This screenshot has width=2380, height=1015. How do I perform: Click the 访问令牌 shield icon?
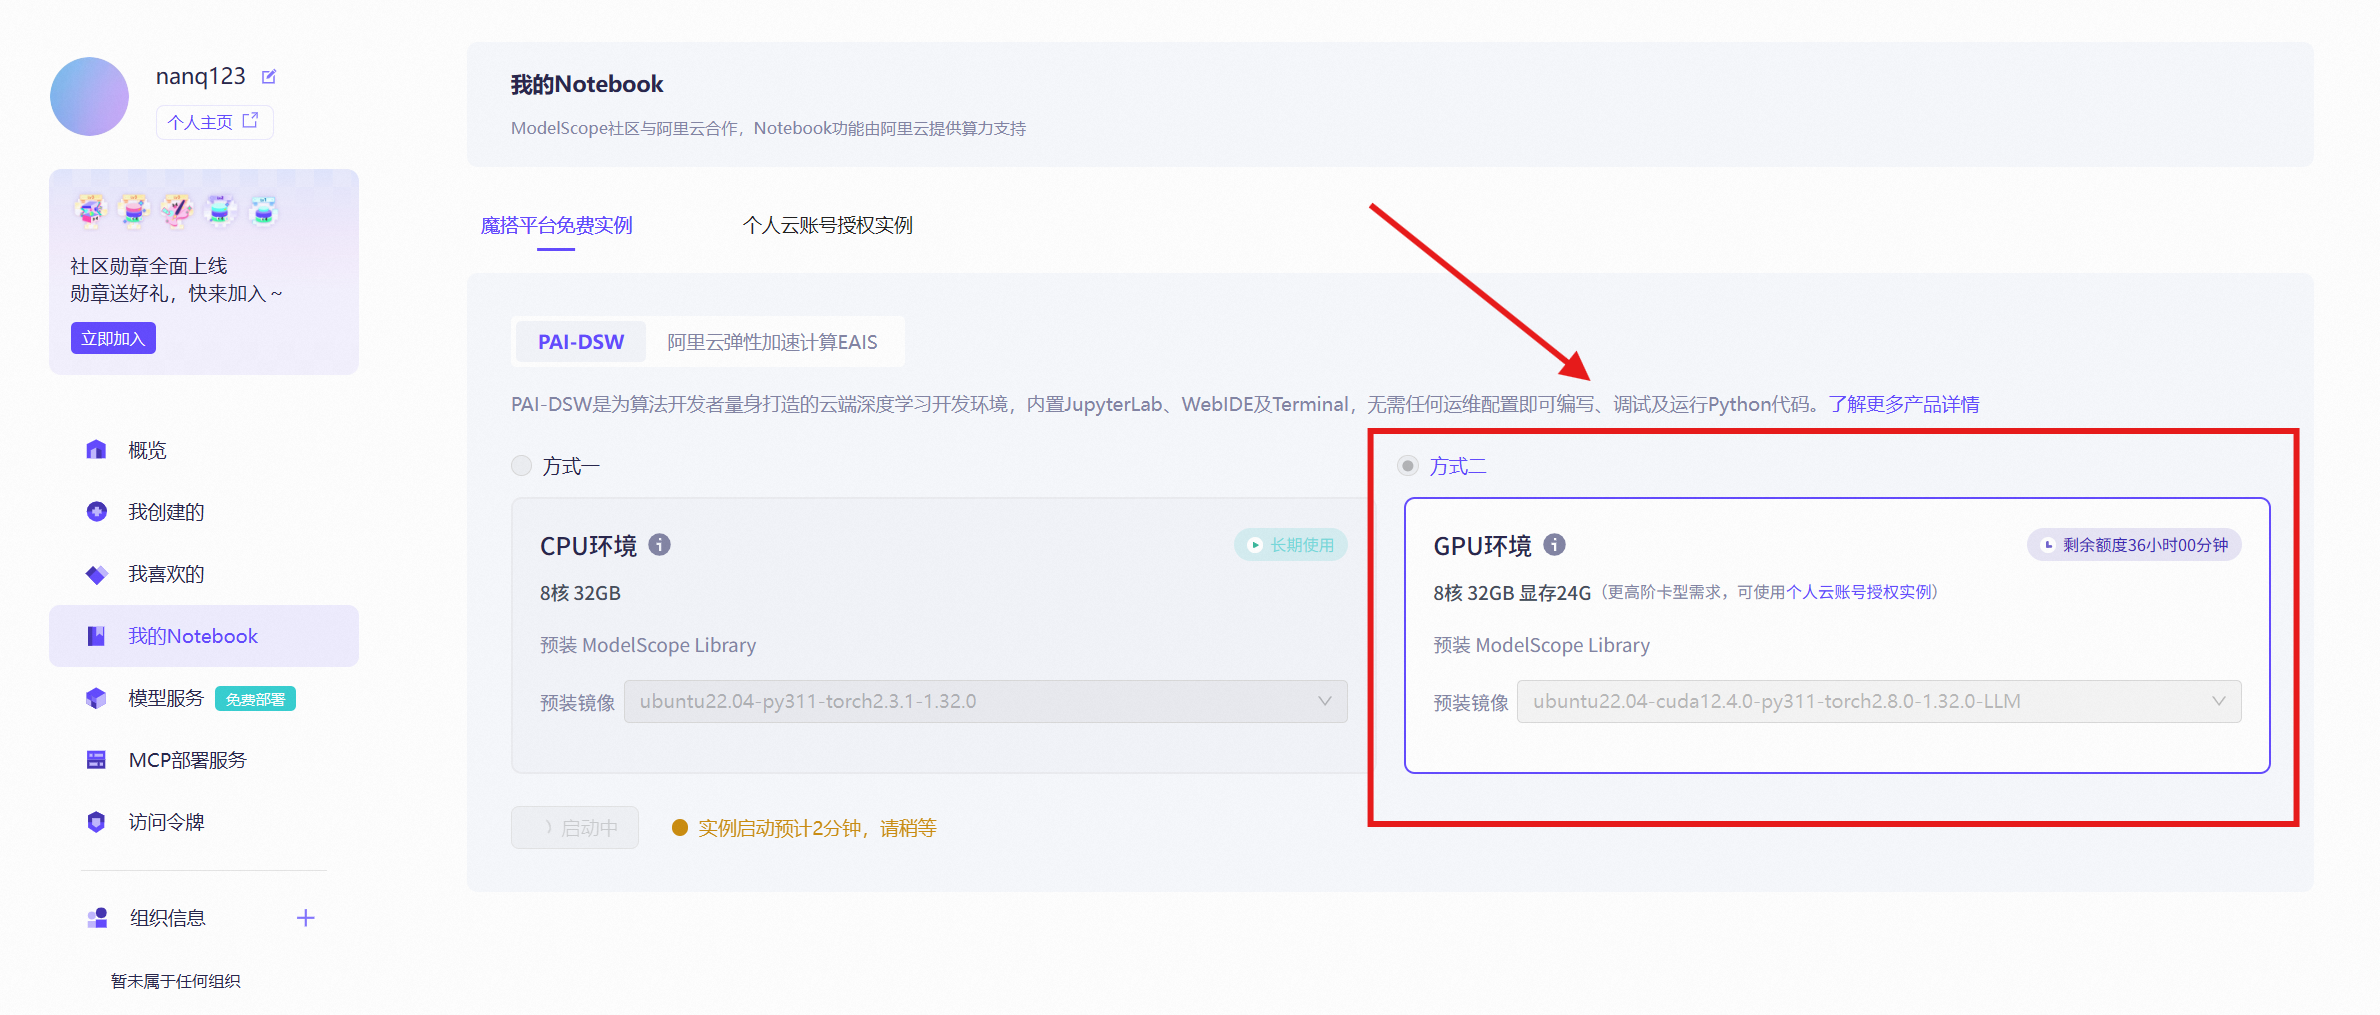[x=96, y=822]
